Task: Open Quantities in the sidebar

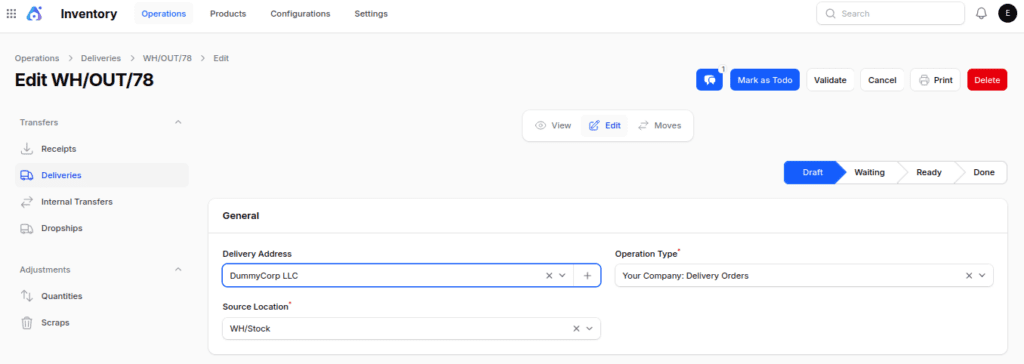Action: tap(101, 296)
